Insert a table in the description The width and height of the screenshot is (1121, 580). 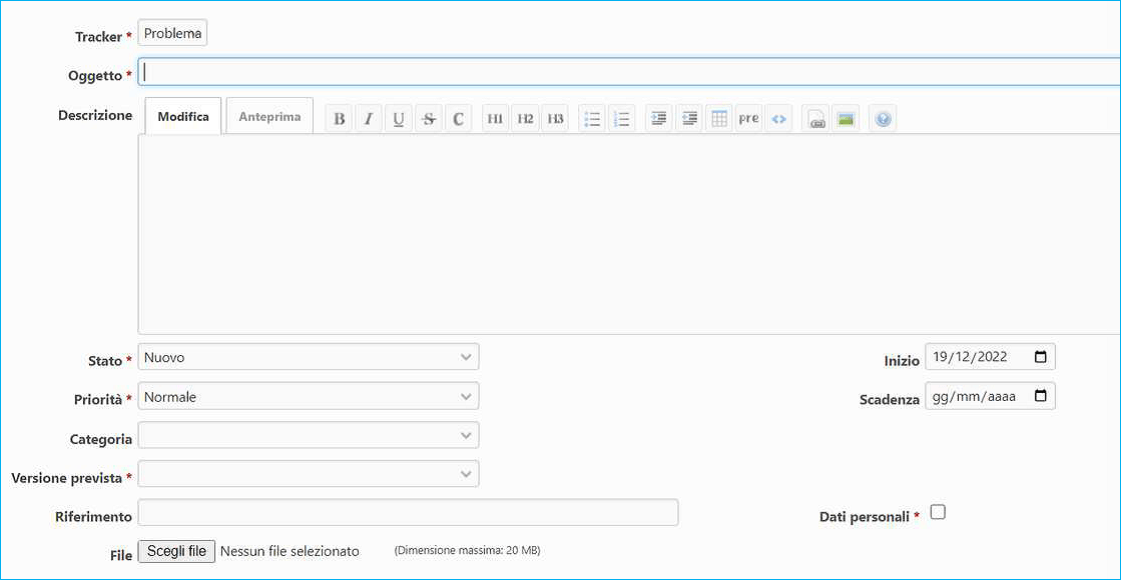[718, 119]
